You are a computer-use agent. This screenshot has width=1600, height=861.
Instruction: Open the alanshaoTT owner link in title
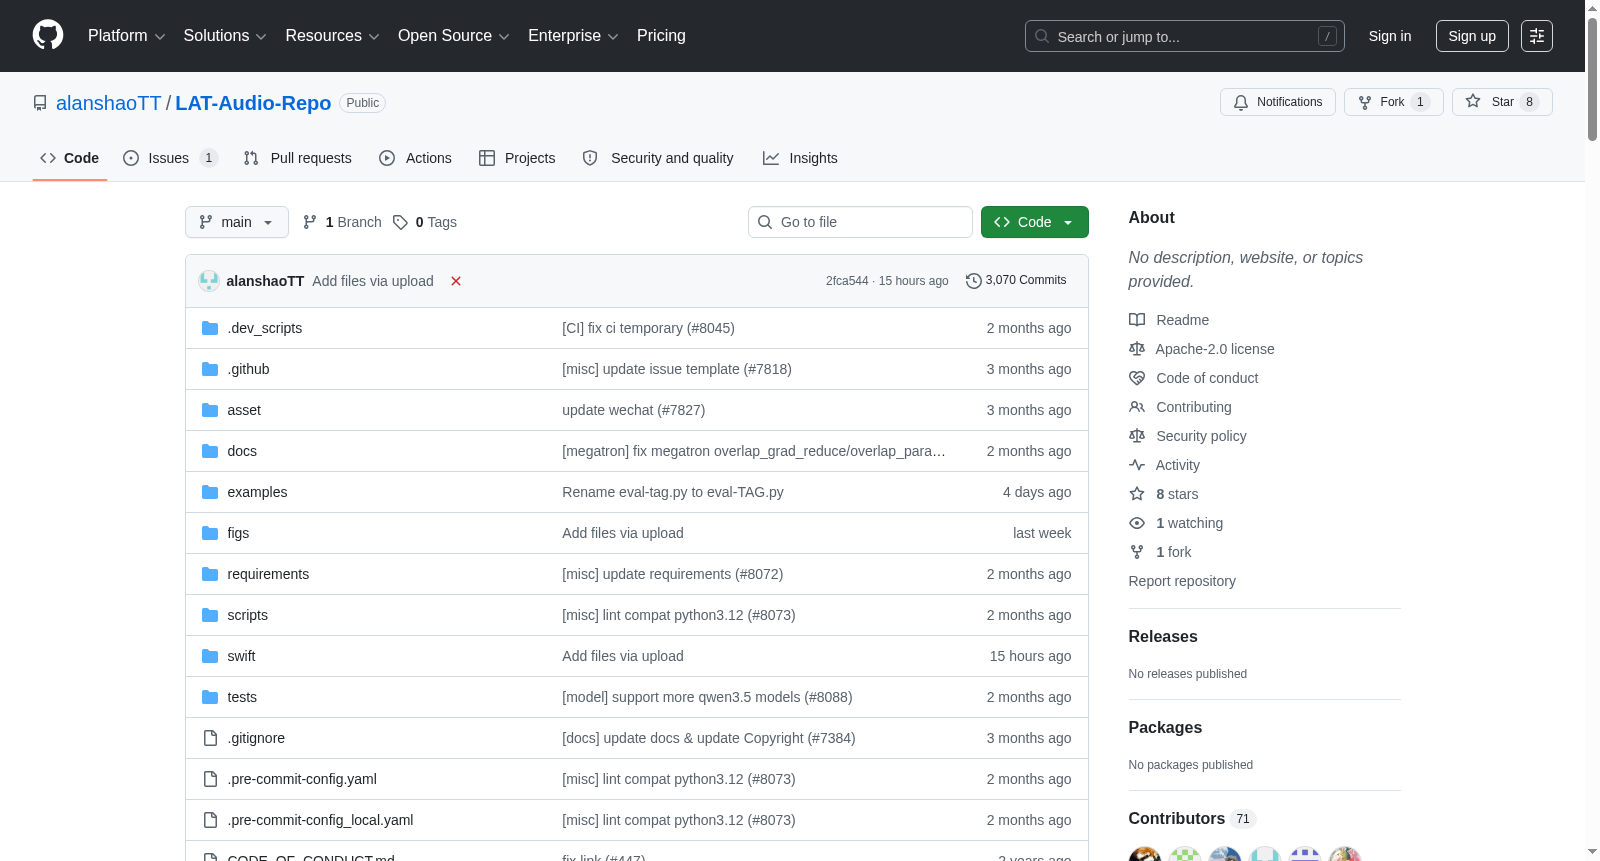[108, 103]
